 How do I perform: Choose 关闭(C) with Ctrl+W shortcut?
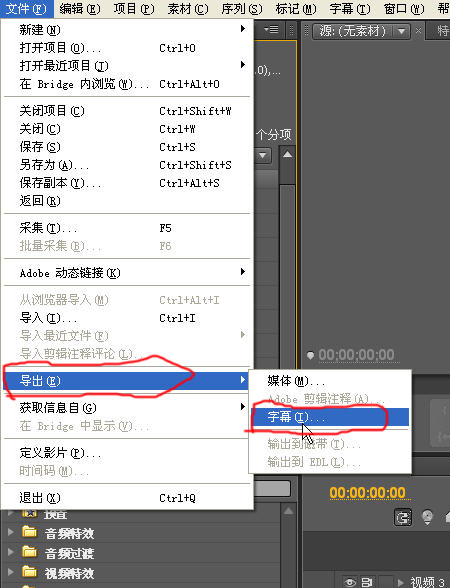click(127, 129)
